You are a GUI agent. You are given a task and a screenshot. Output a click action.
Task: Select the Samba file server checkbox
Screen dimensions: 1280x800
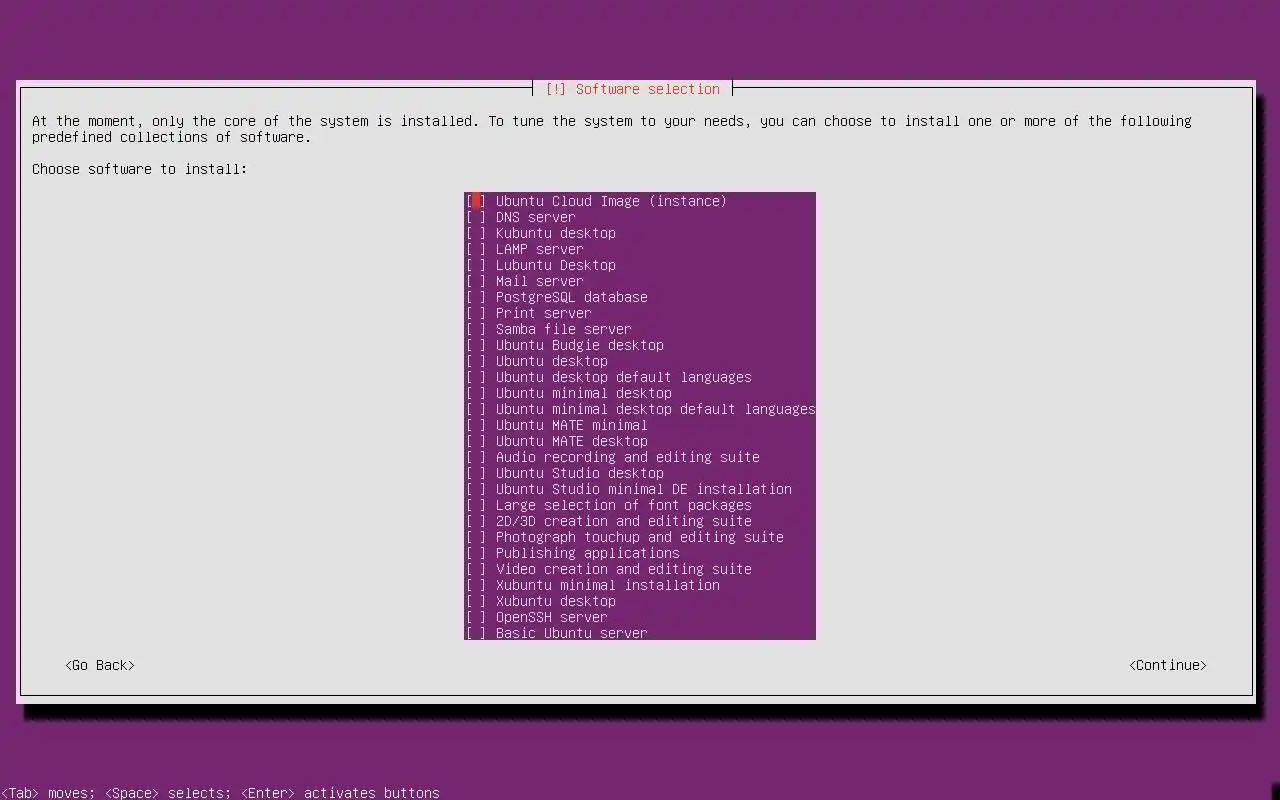[476, 329]
